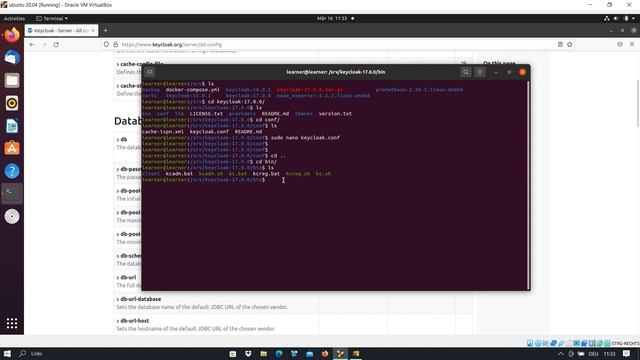The width and height of the screenshot is (640, 360).
Task: Click the new tab icon in terminal header
Action: coord(150,72)
